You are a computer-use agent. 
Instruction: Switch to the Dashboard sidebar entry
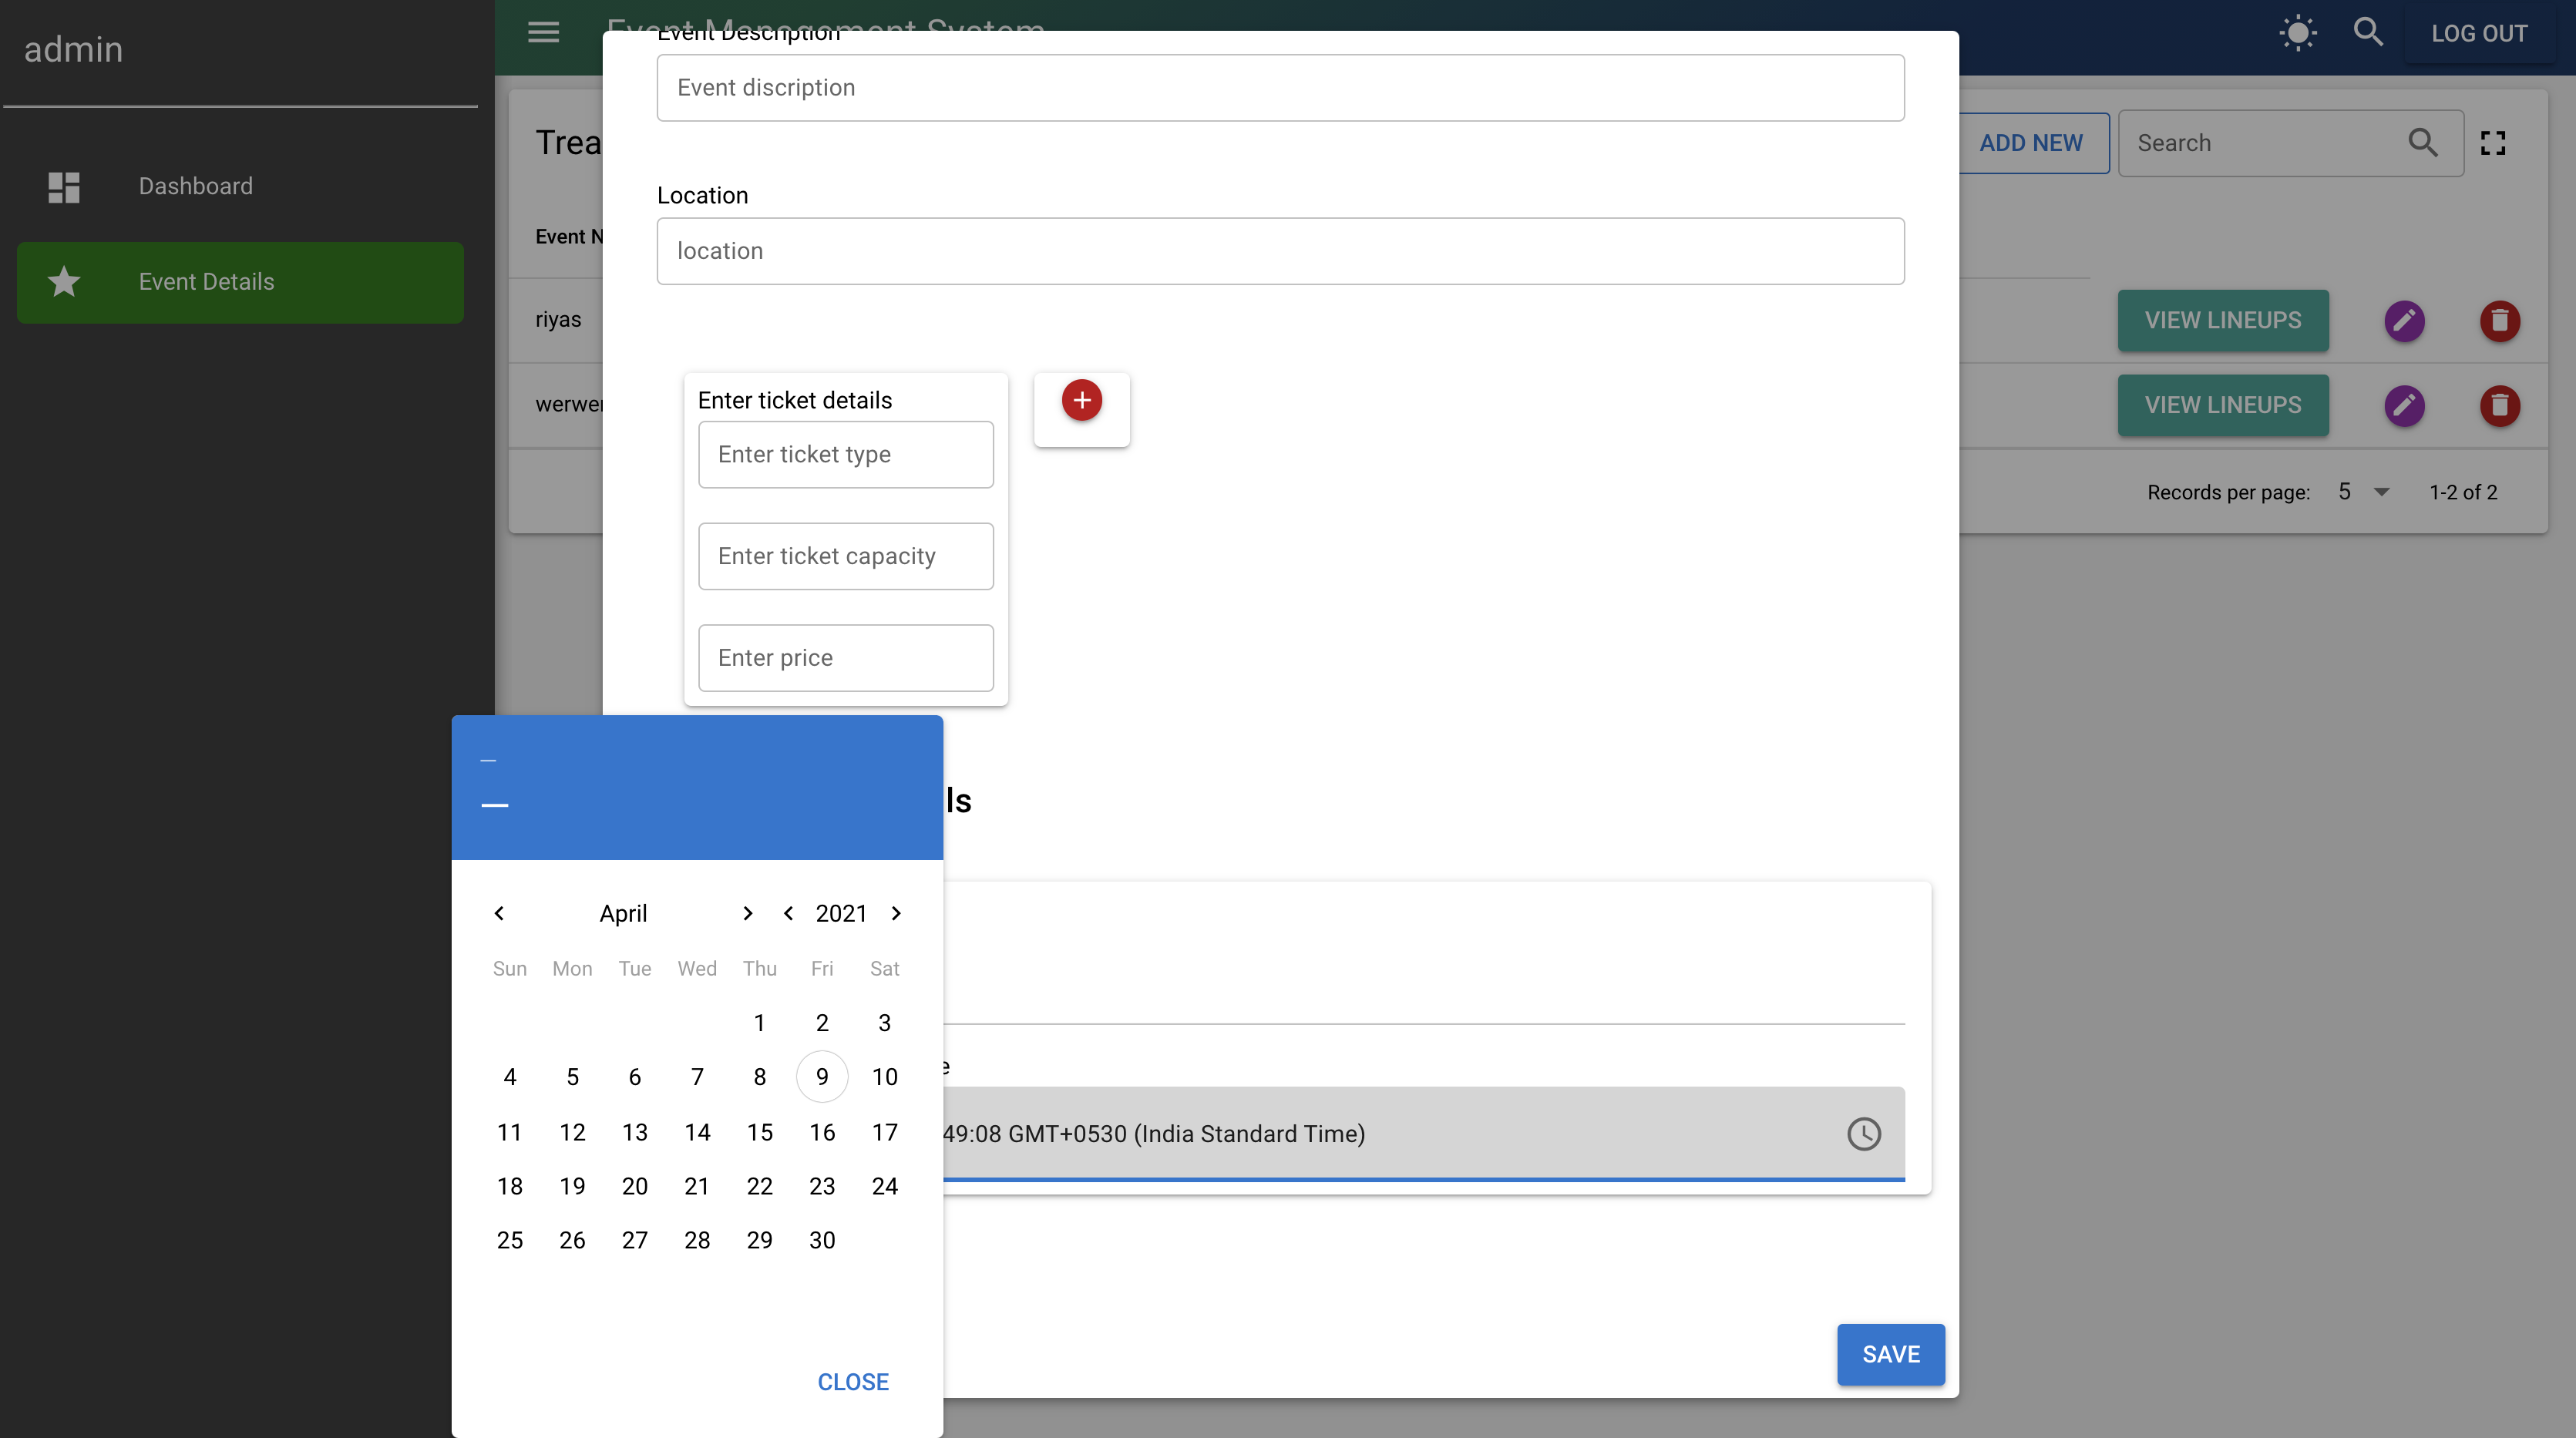(195, 186)
